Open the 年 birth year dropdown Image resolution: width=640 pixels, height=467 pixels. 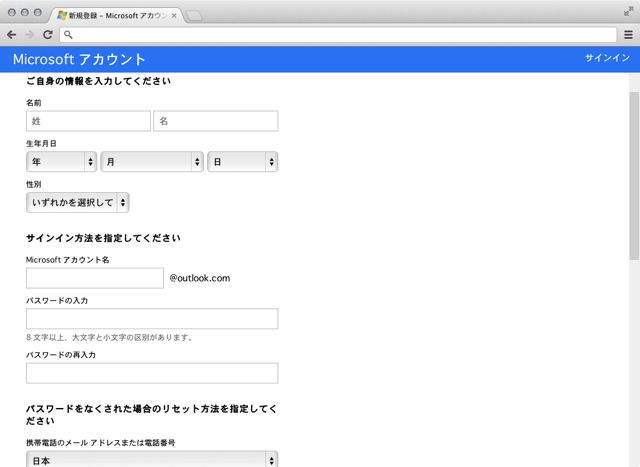[x=61, y=162]
